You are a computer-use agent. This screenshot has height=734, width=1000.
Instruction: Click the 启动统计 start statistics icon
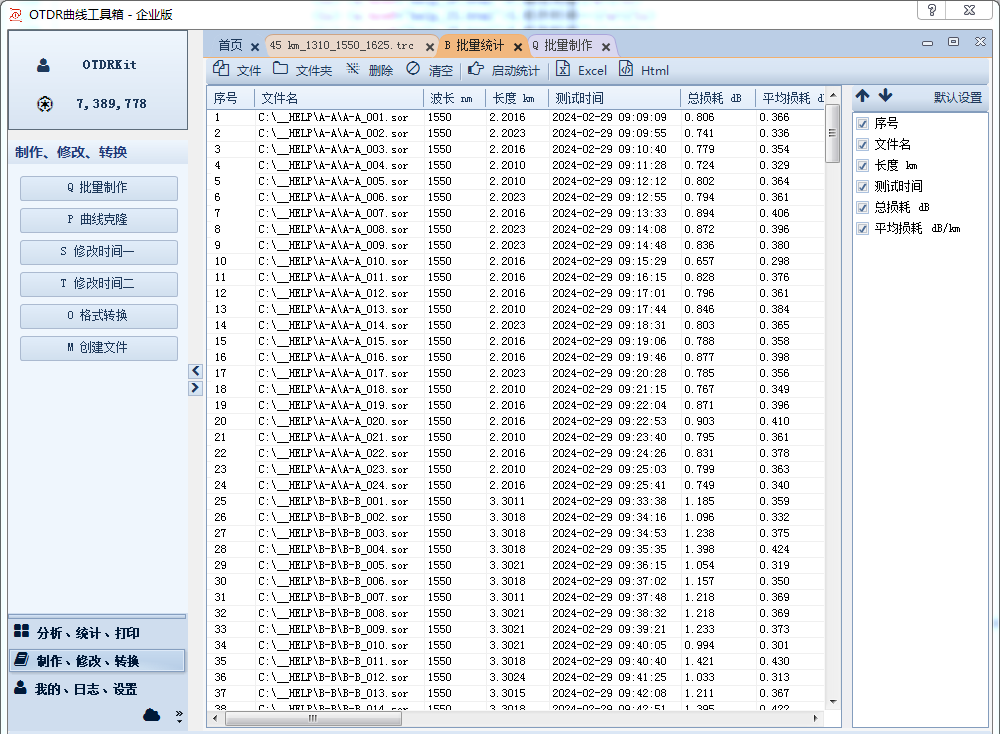click(475, 70)
